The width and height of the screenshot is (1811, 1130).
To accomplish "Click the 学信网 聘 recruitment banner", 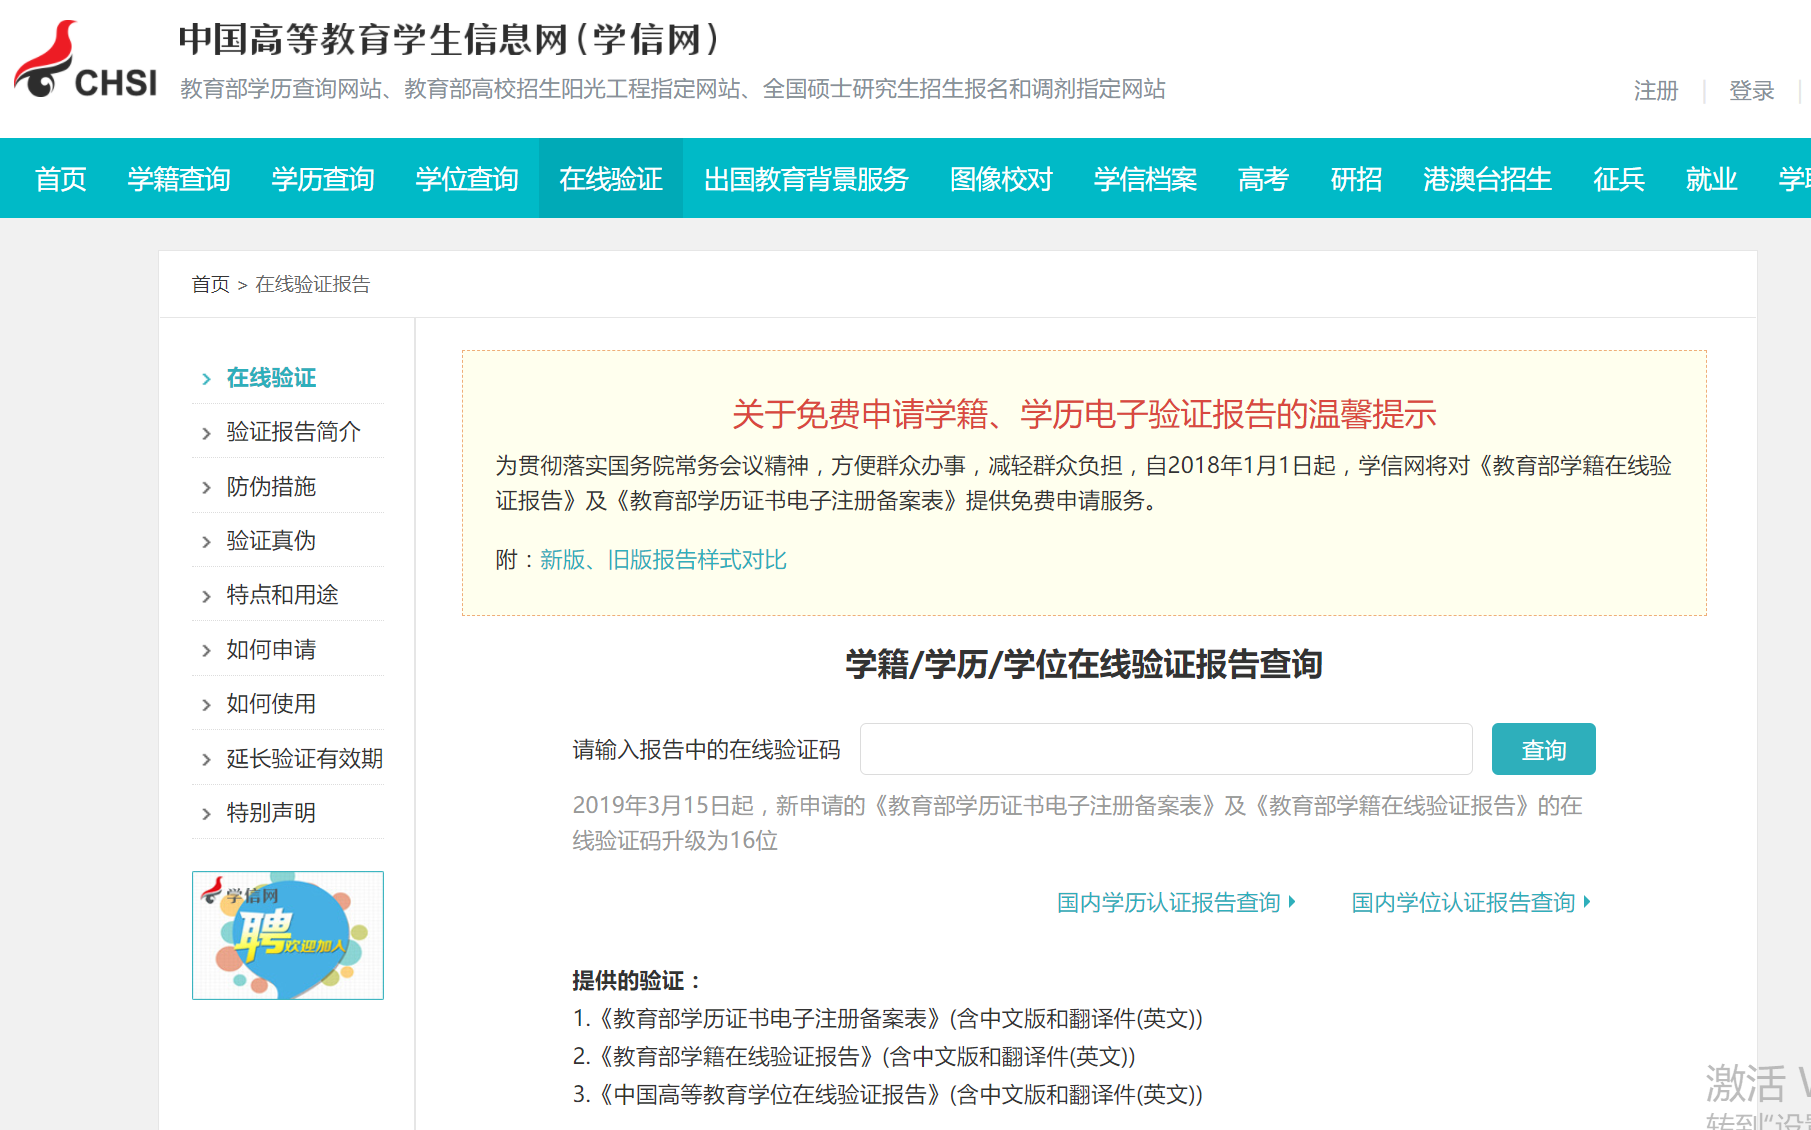I will click(x=288, y=935).
